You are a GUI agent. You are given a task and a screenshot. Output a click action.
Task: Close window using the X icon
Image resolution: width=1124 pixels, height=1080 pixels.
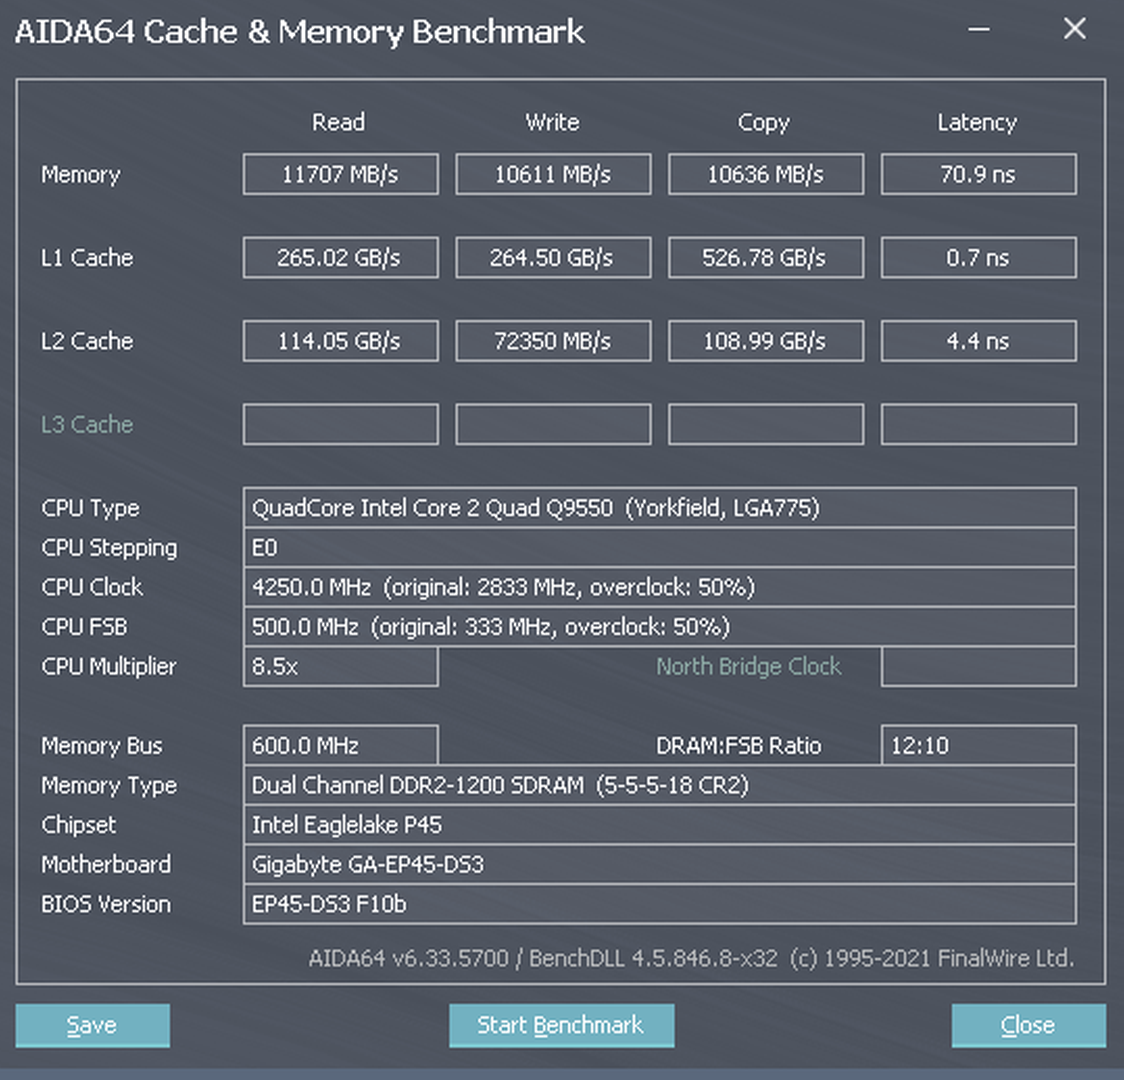(x=1075, y=29)
